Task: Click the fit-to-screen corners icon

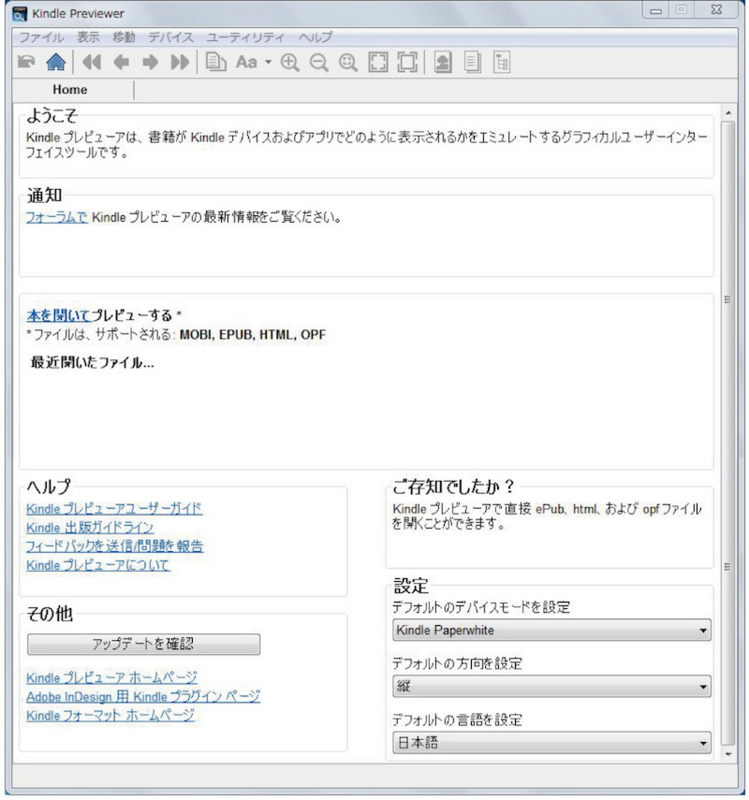Action: pos(378,62)
